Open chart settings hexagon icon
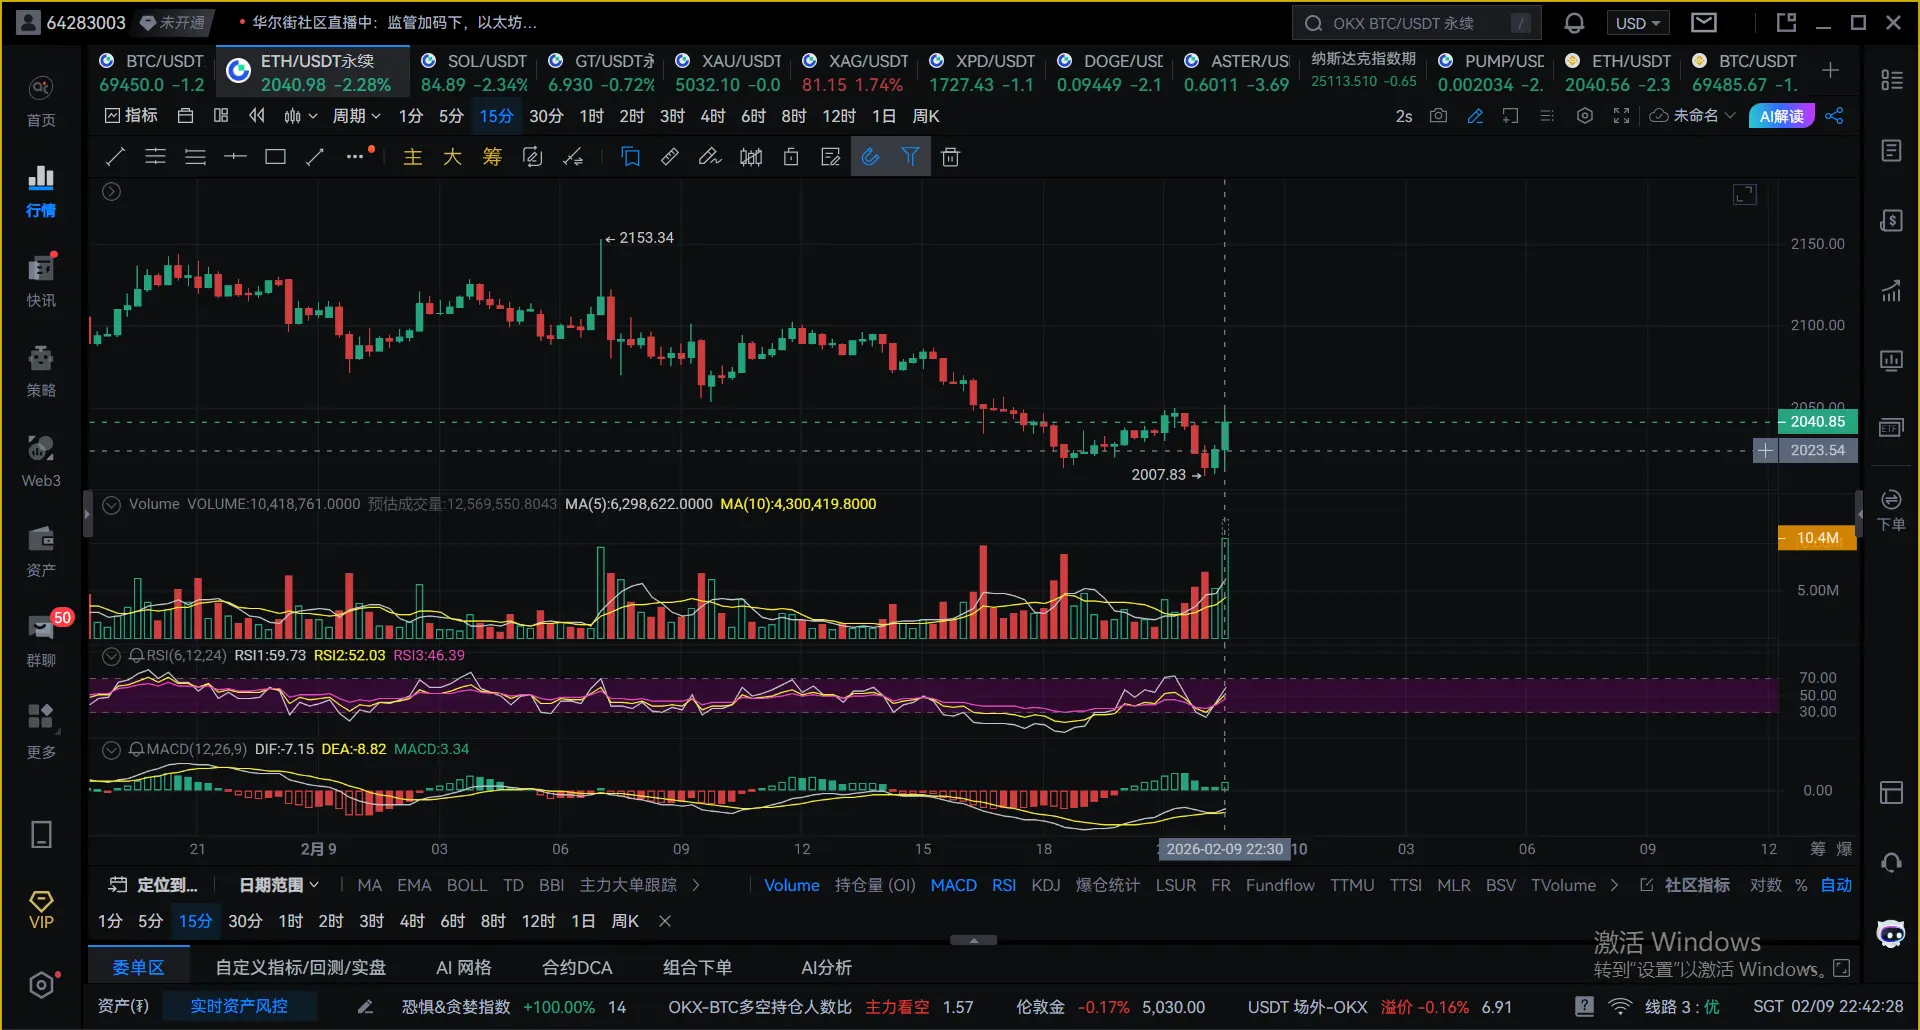The width and height of the screenshot is (1920, 1030). click(x=1585, y=116)
